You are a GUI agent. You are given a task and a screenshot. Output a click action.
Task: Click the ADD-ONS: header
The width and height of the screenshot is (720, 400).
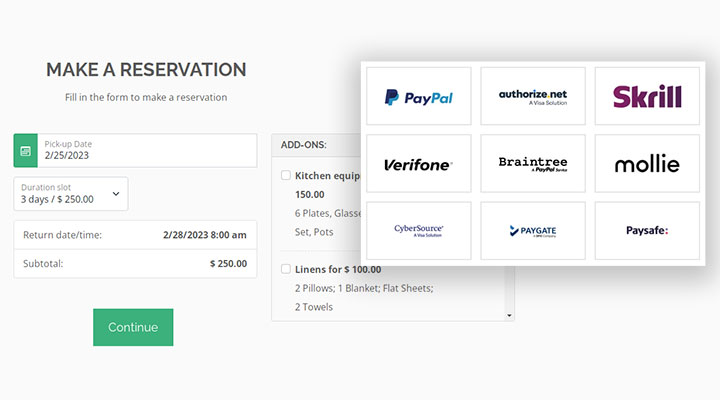pyautogui.click(x=304, y=145)
